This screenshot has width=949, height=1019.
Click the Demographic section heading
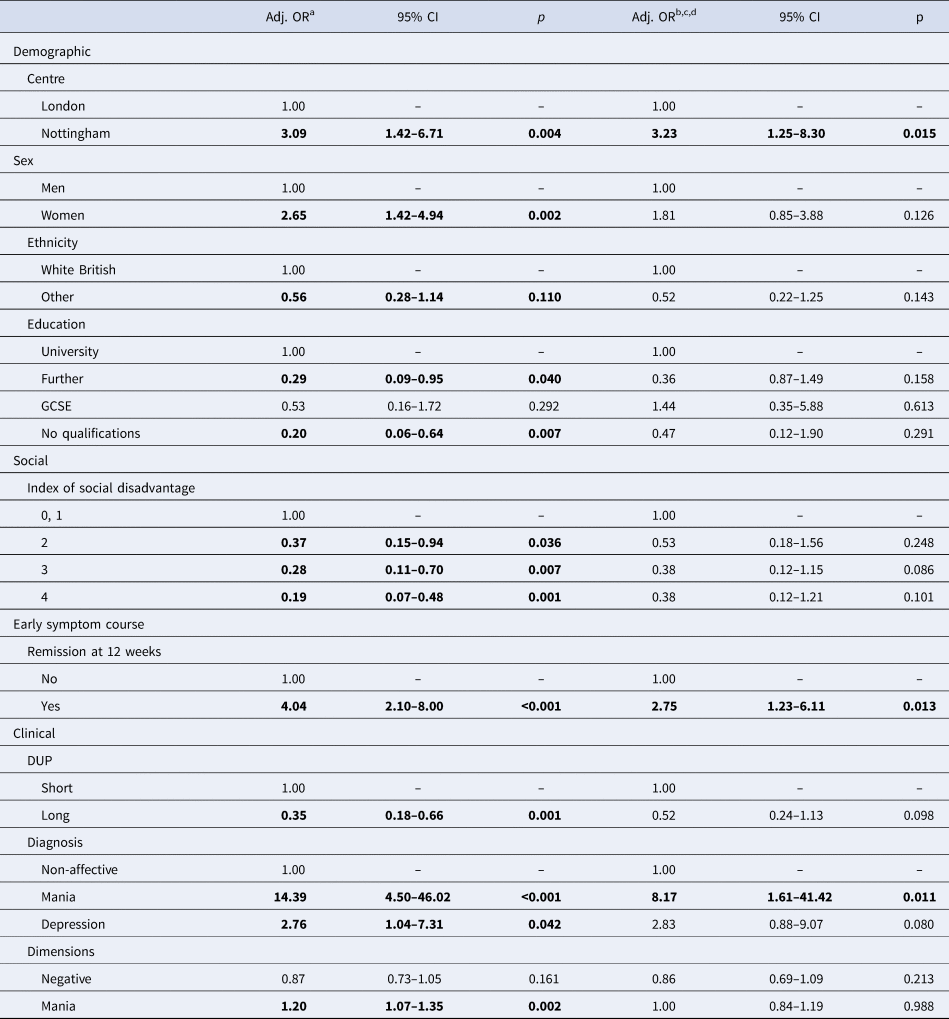pos(51,51)
